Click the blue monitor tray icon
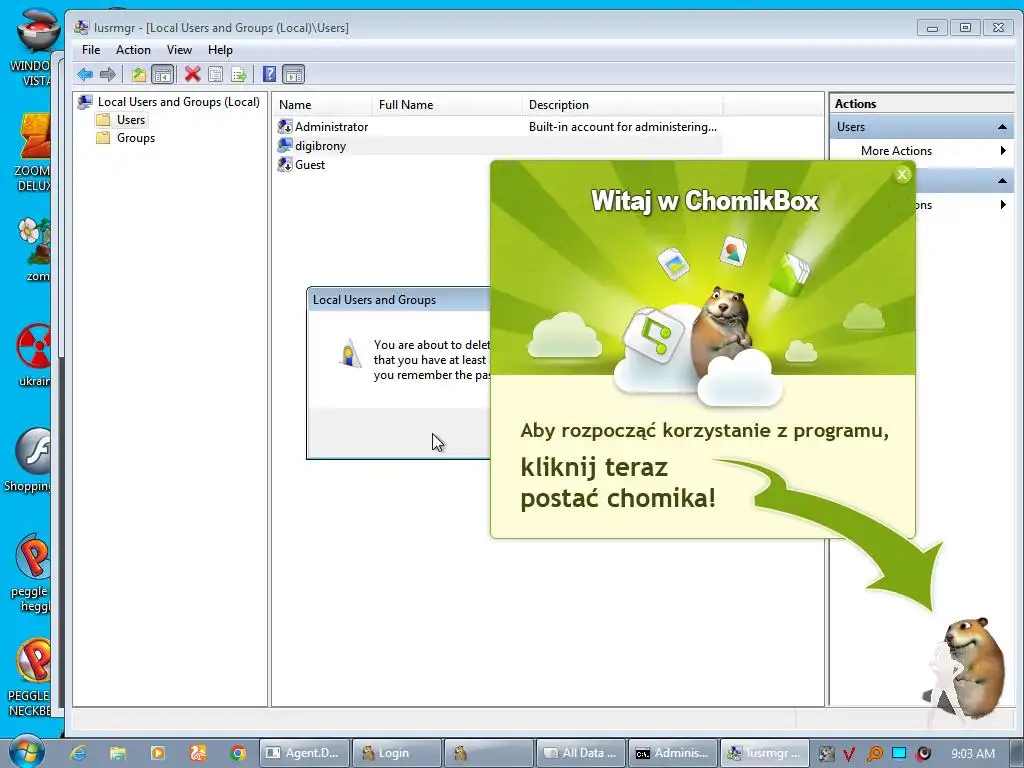 coord(899,753)
